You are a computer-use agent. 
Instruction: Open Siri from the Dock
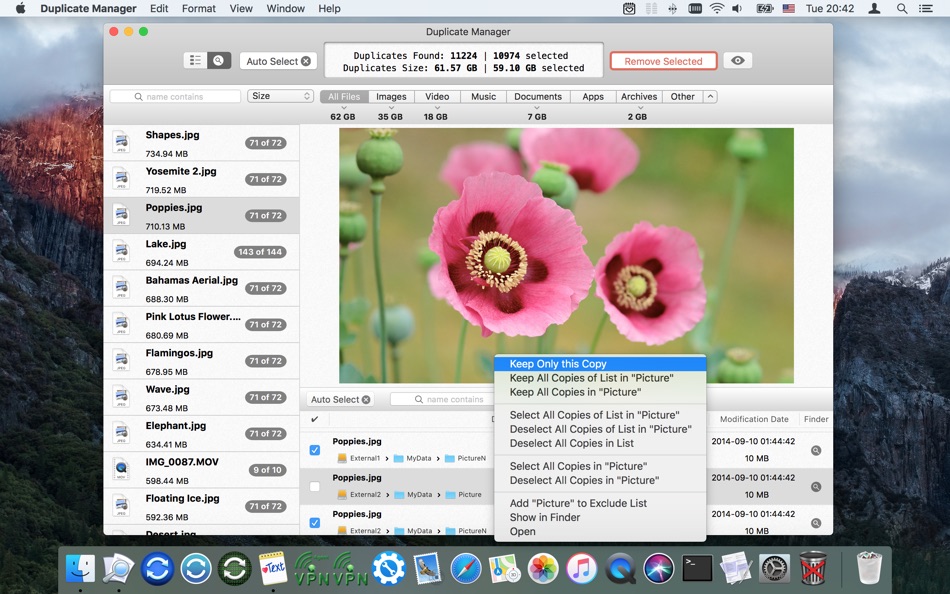(659, 569)
